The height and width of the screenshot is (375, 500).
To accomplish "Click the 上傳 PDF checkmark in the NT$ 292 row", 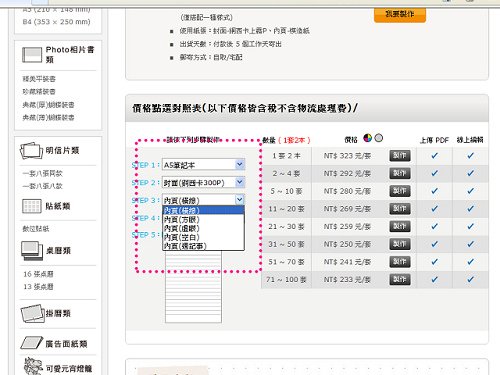I will (434, 173).
